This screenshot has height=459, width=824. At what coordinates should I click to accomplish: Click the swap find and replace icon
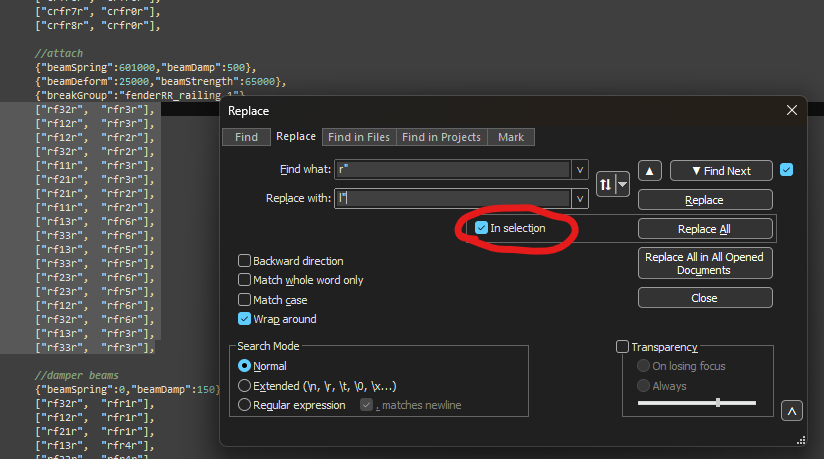pos(605,184)
